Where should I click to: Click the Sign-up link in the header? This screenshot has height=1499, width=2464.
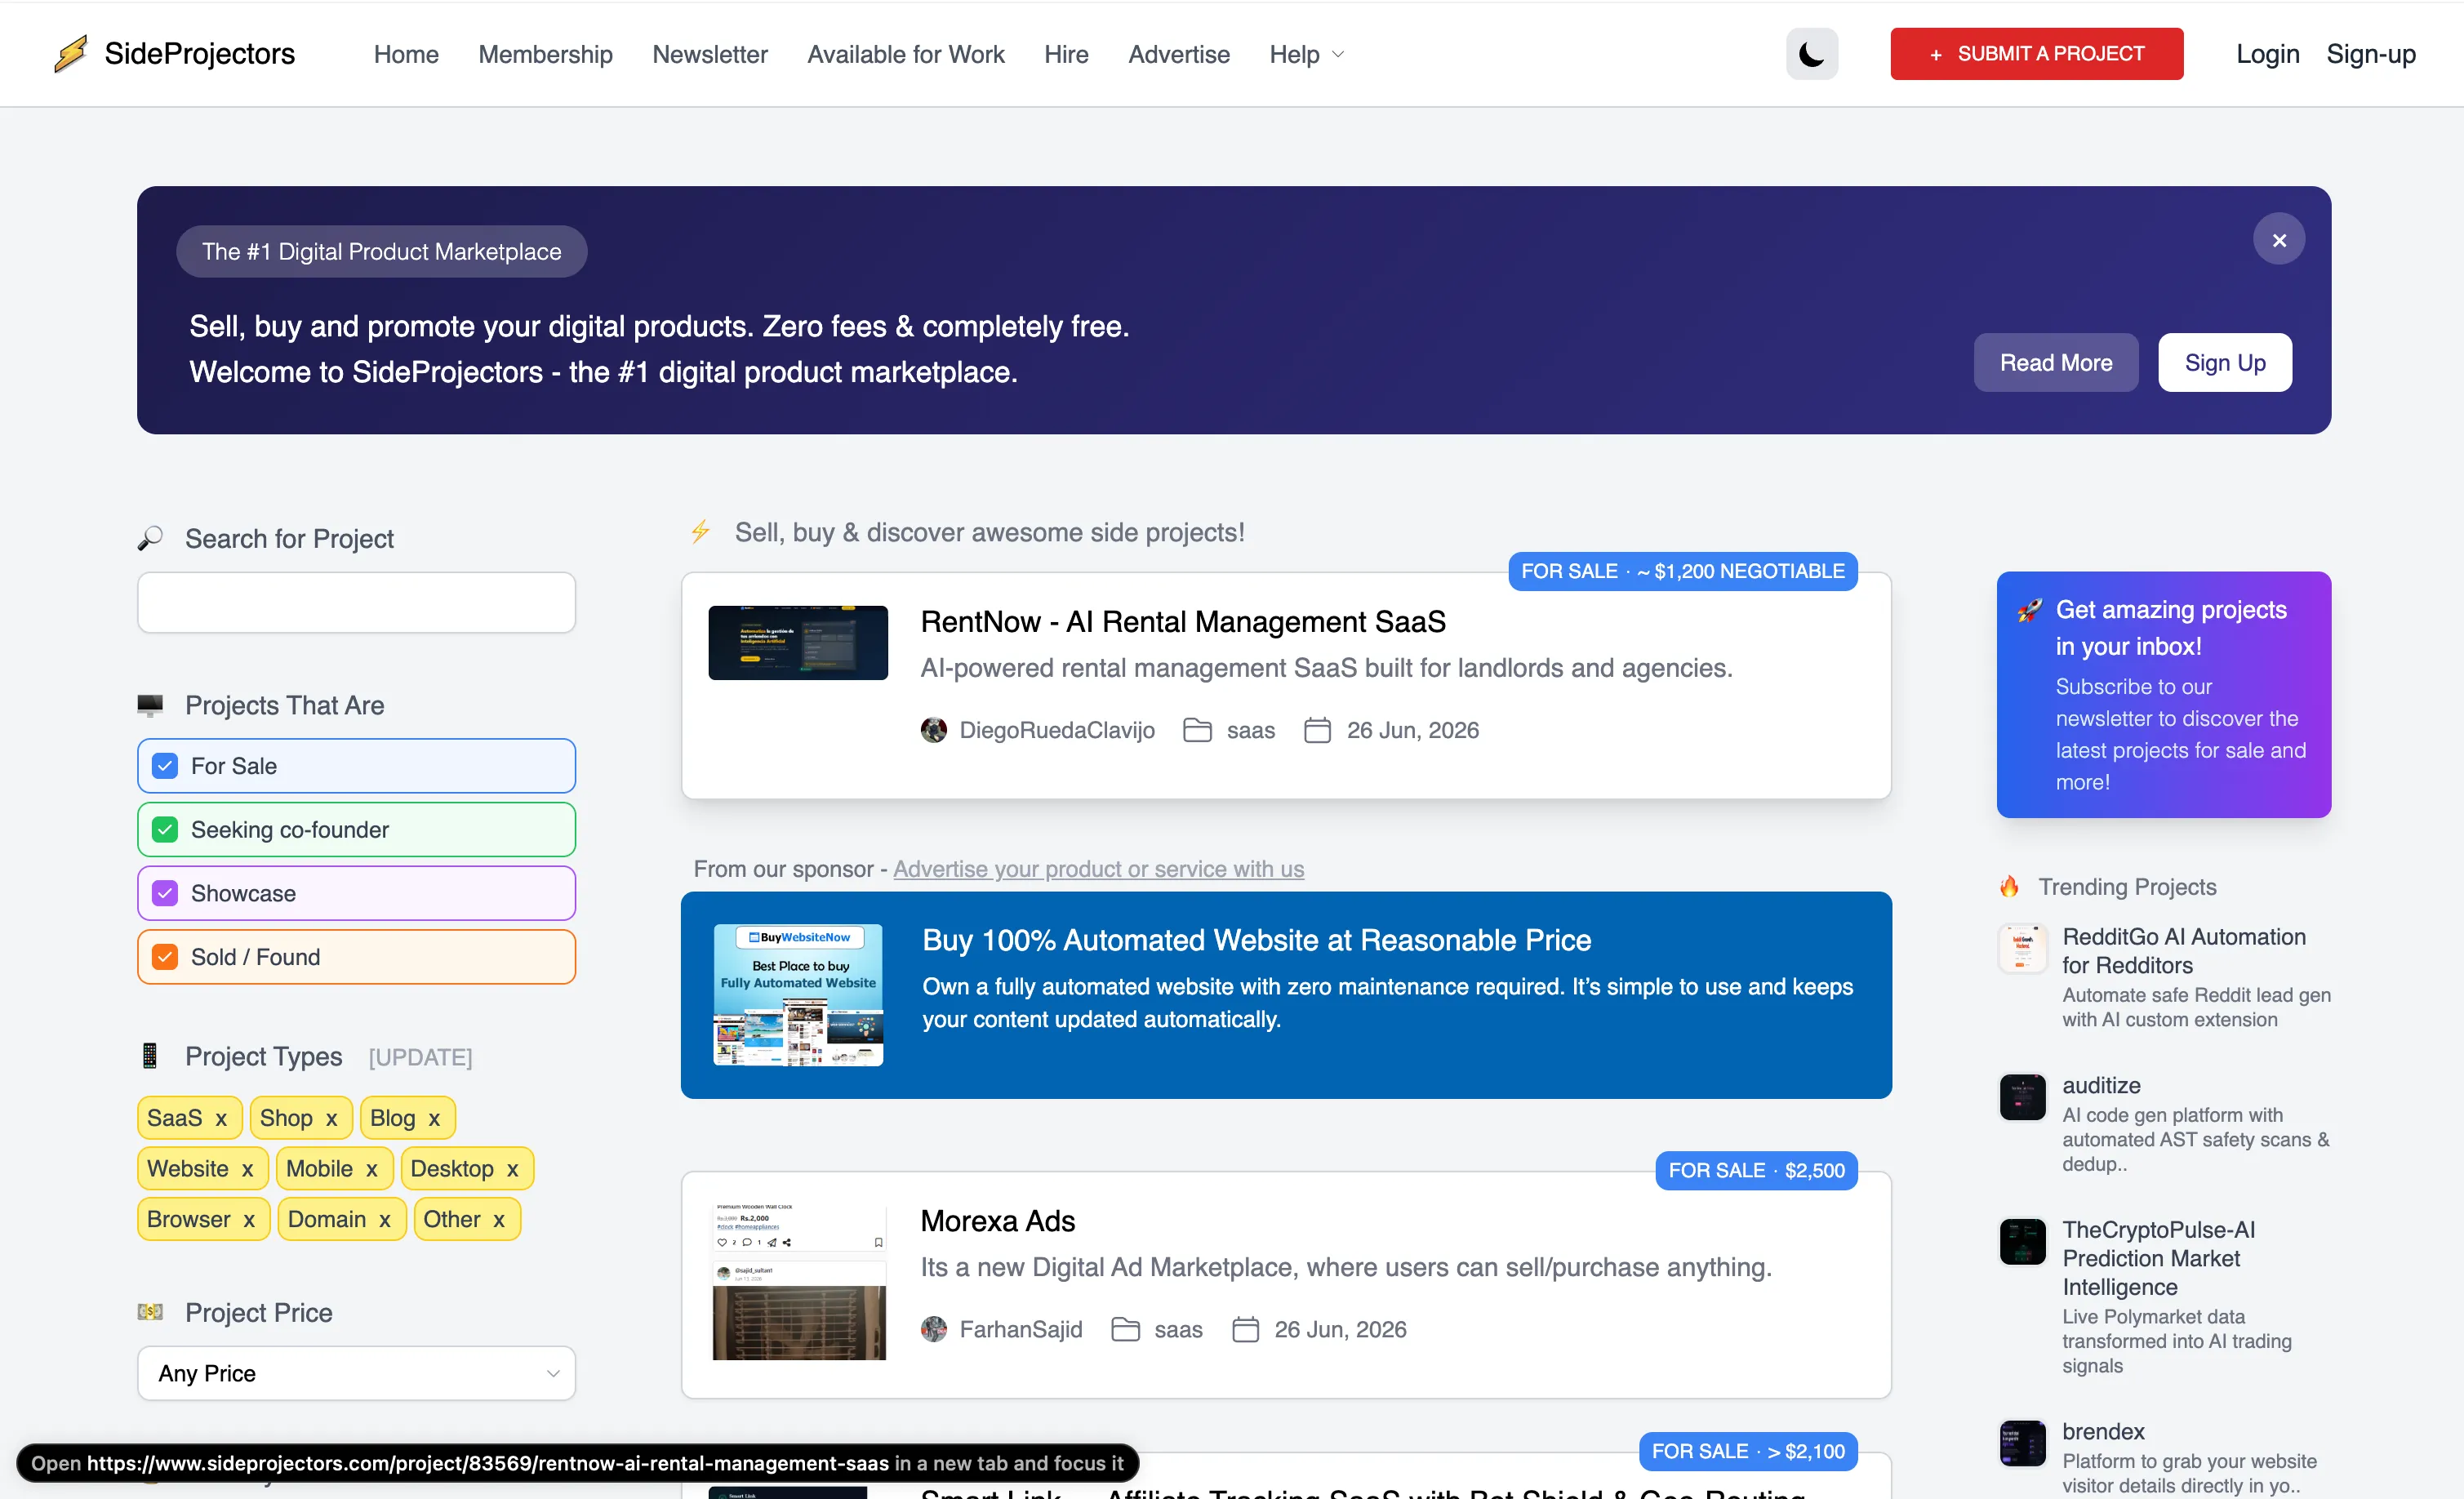point(2370,54)
